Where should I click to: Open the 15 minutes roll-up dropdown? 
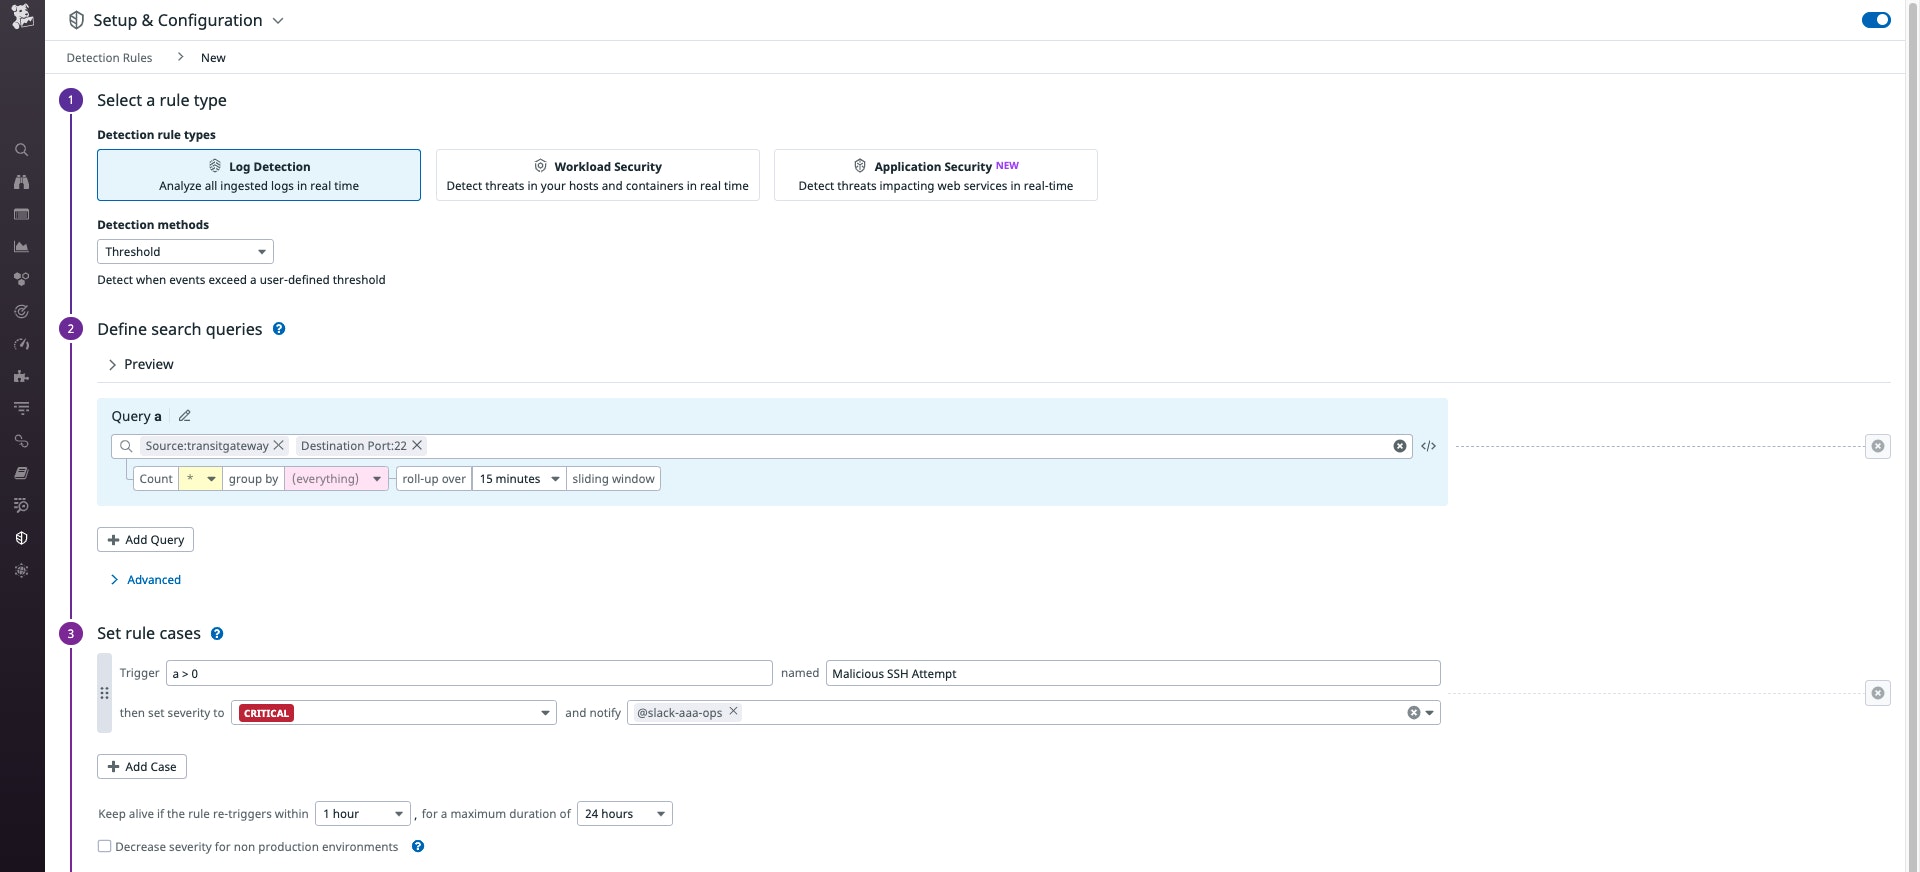[518, 479]
